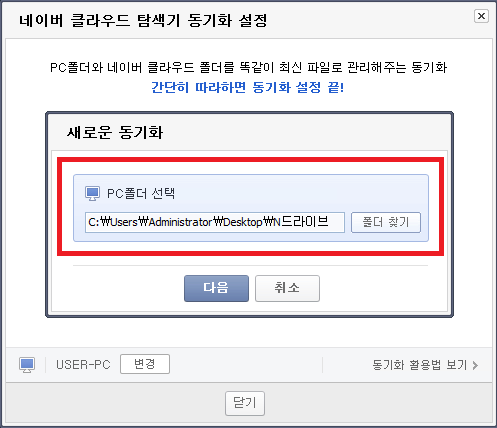Click the 네이버 클라우드 탐색기 동기화 설정 title bar
The width and height of the screenshot is (497, 428).
click(x=143, y=20)
